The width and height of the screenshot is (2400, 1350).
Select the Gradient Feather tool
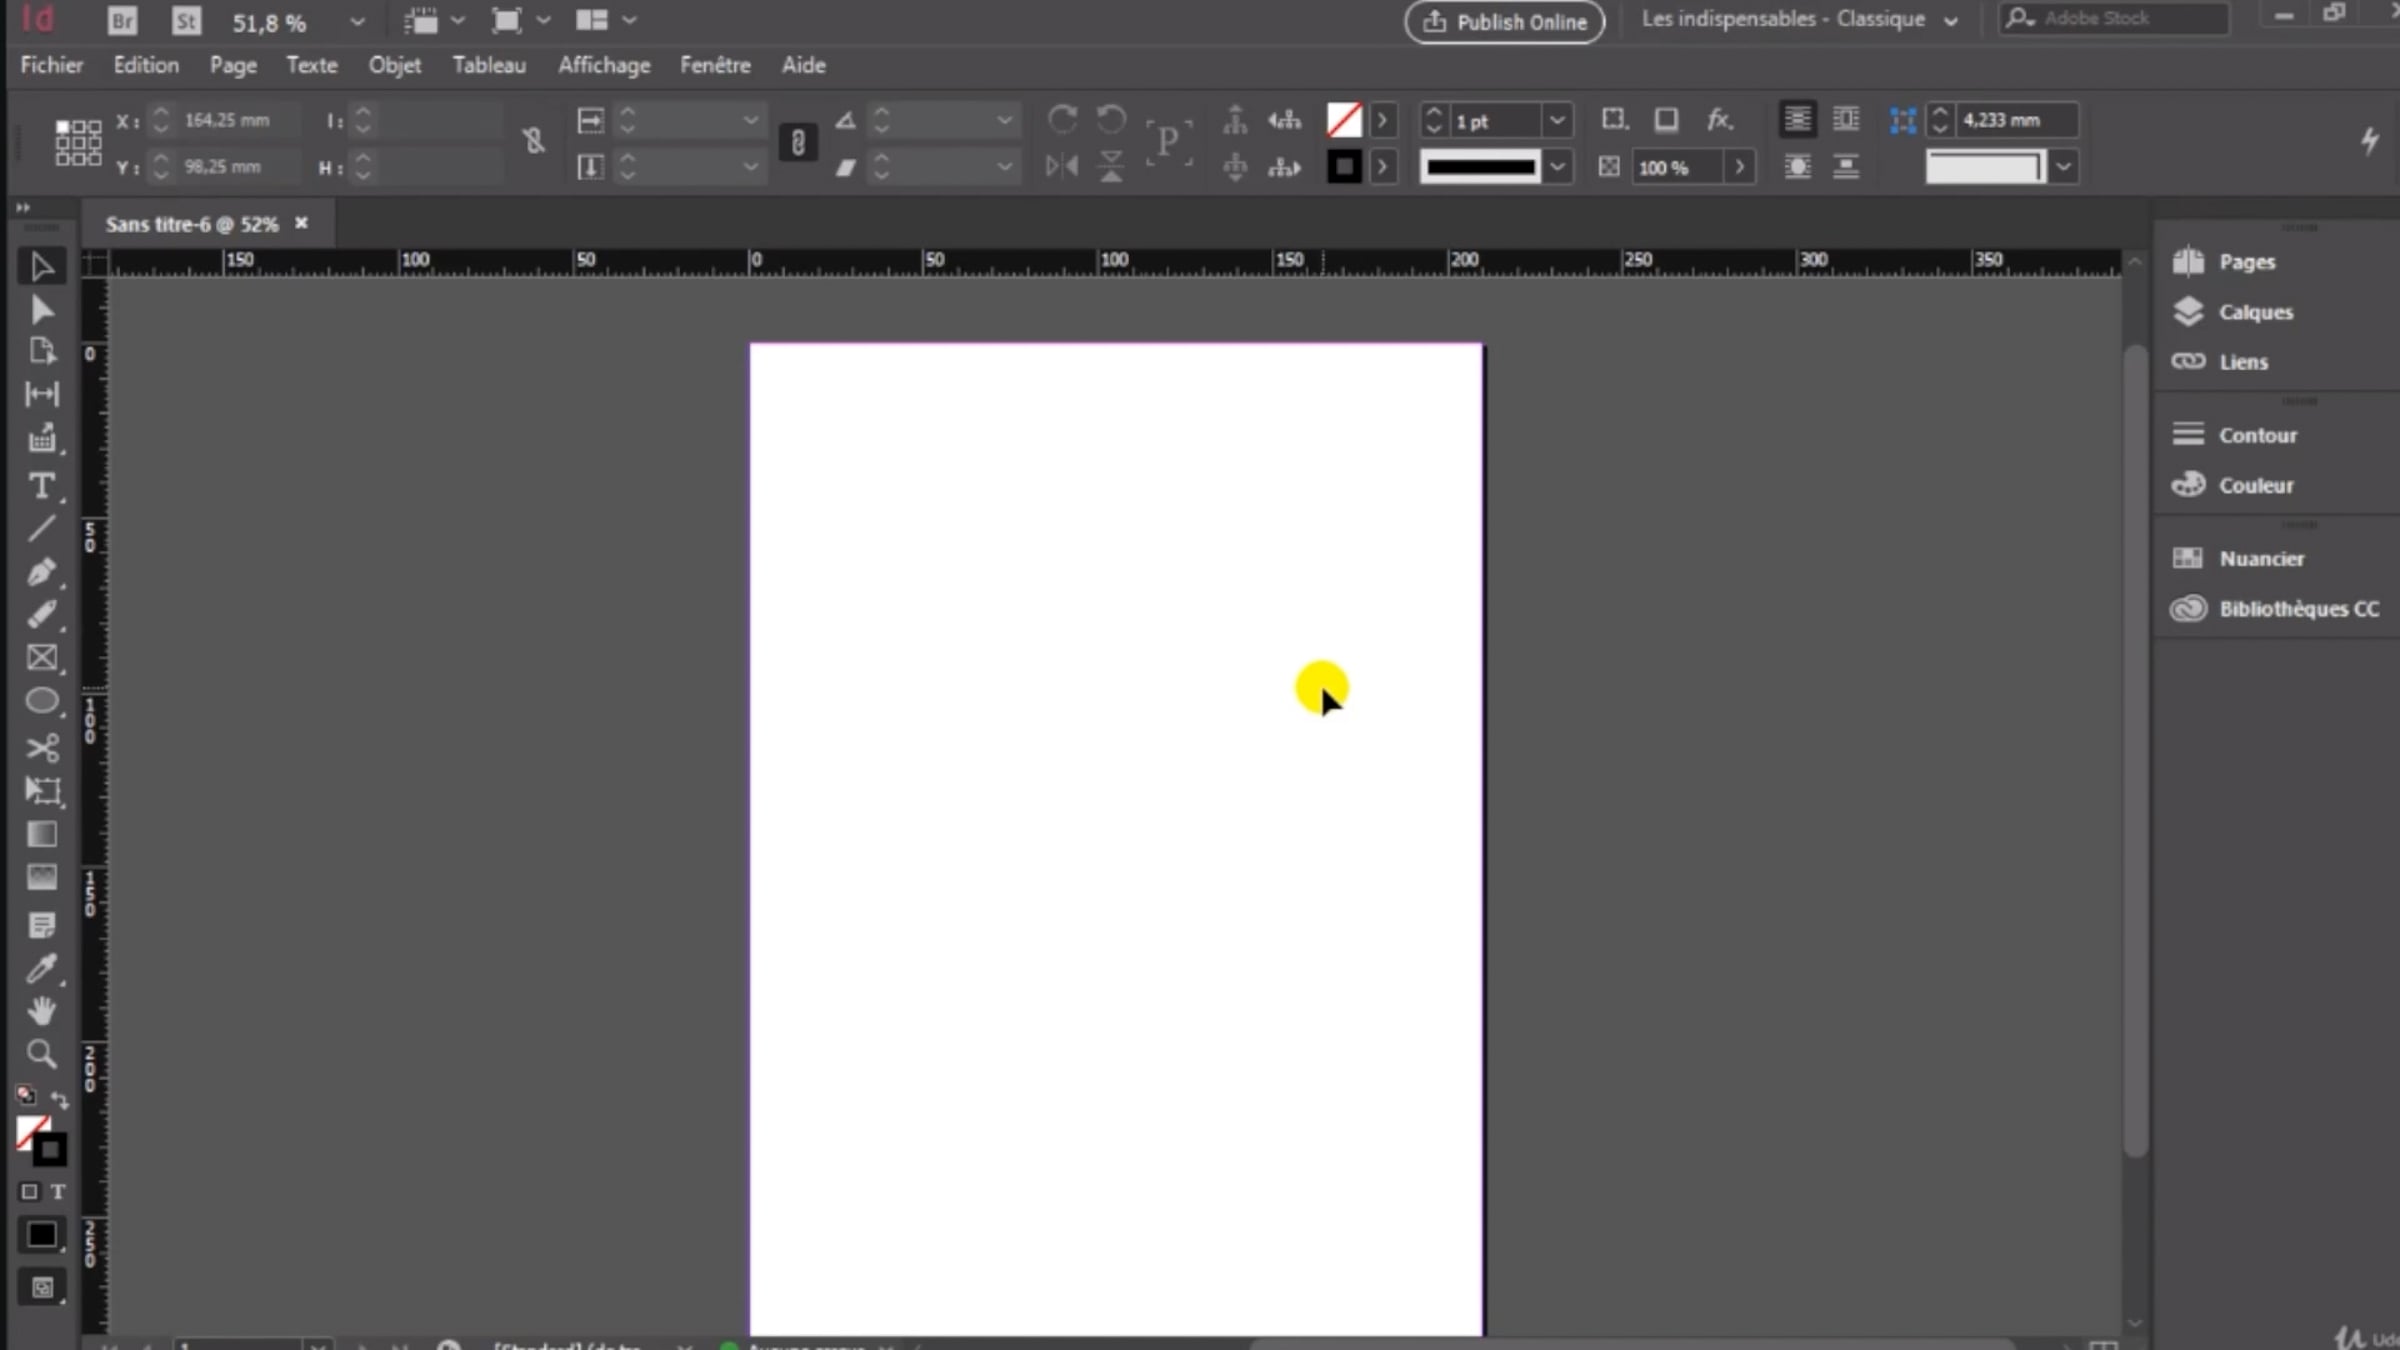[x=41, y=877]
